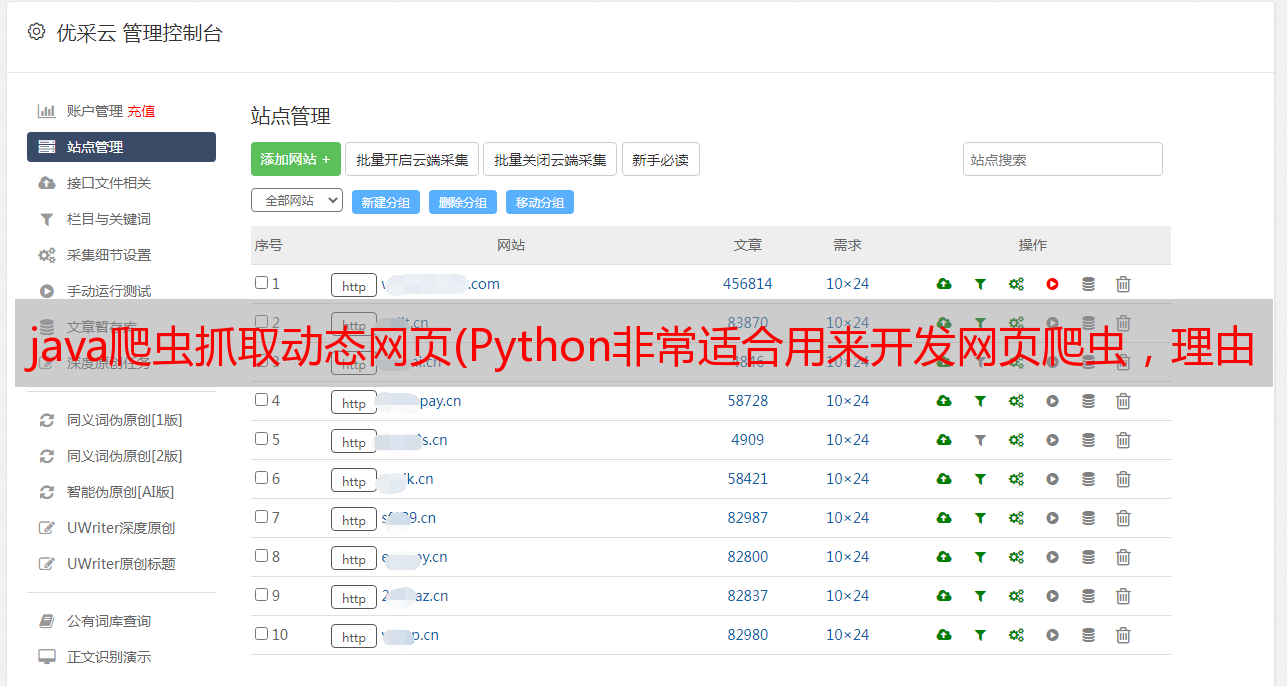
Task: Click the 站点搜索 search field
Action: pyautogui.click(x=1062, y=160)
